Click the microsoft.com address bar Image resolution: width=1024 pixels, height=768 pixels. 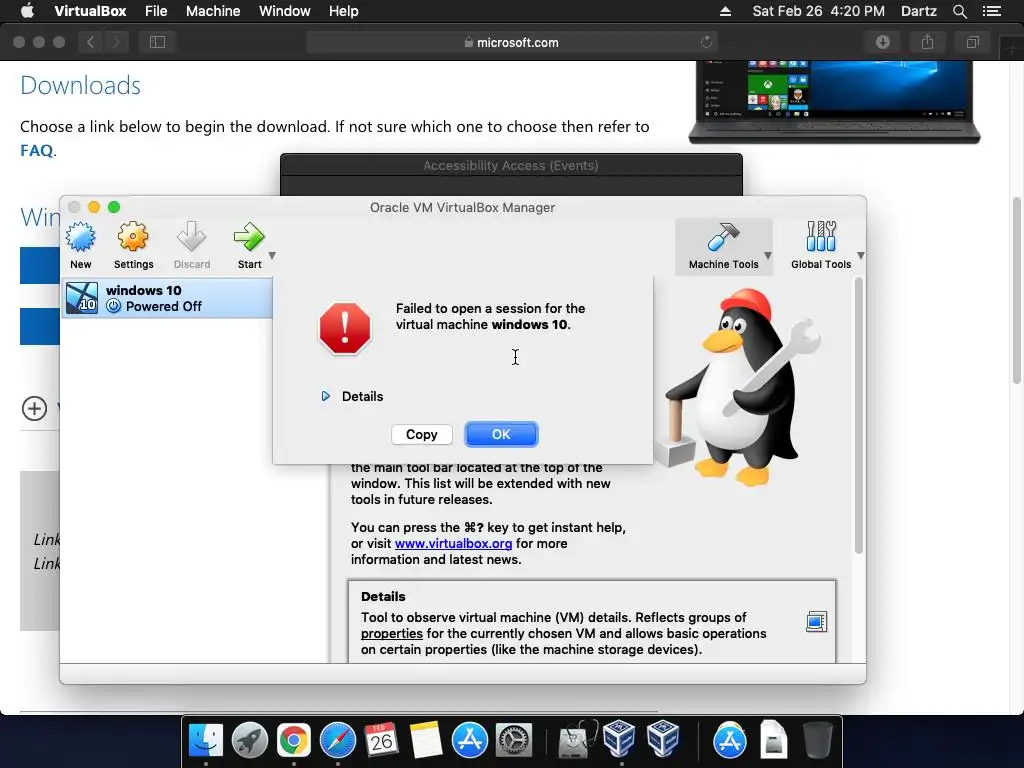pyautogui.click(x=511, y=42)
